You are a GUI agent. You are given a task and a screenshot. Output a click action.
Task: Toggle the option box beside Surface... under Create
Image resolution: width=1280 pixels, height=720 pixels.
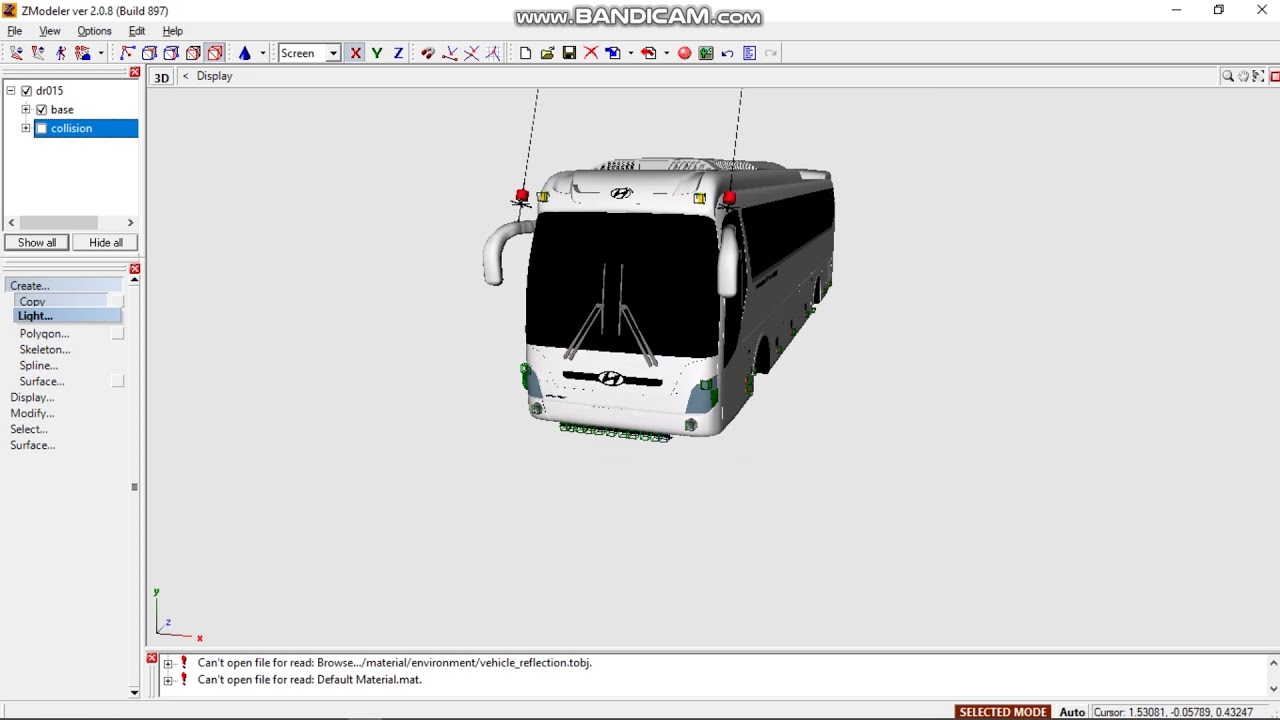click(x=118, y=381)
